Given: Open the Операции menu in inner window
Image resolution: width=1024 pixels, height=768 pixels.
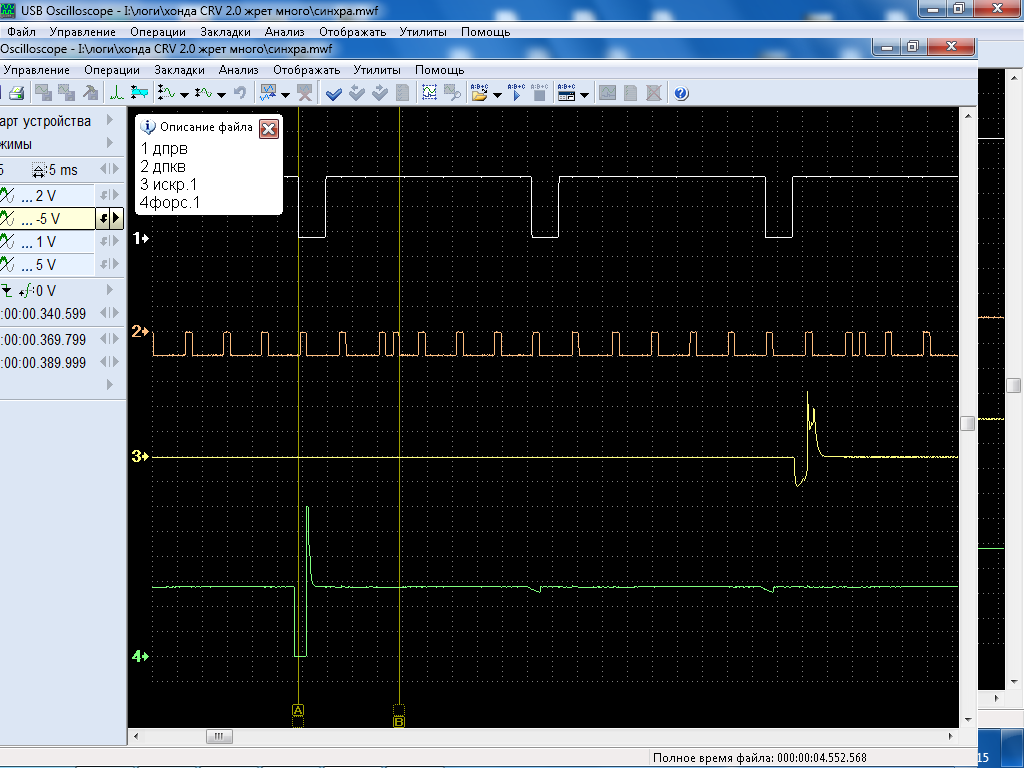Looking at the screenshot, I should click(112, 70).
